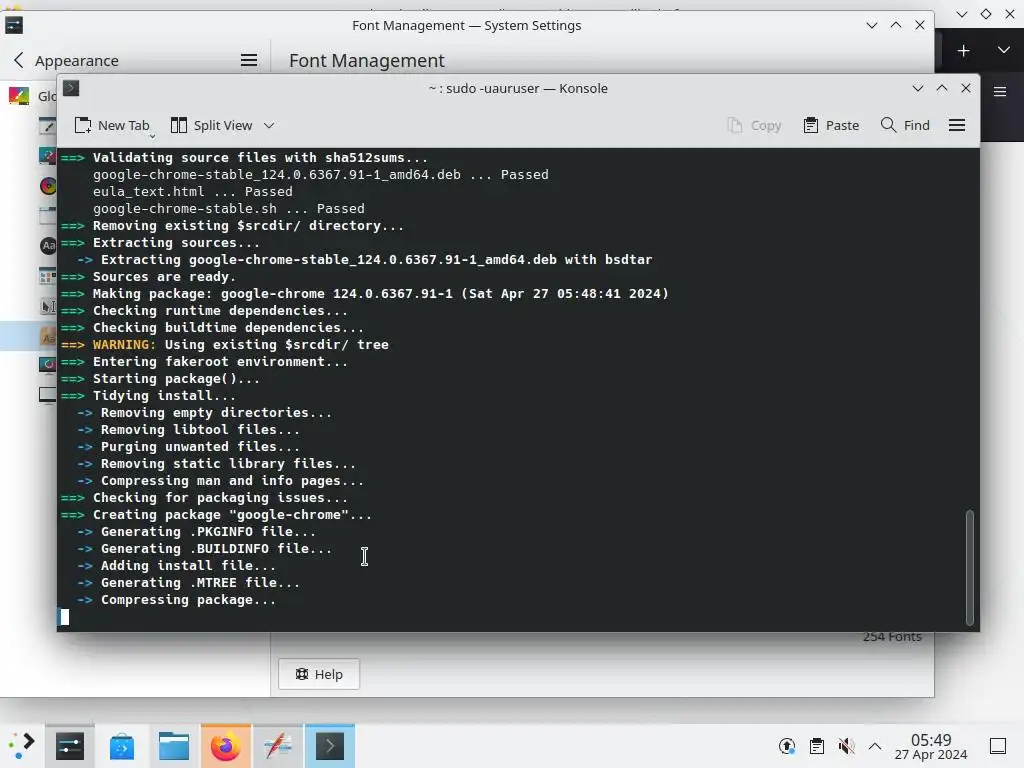Click the show desktop button
1024x768 pixels.
(x=998, y=746)
